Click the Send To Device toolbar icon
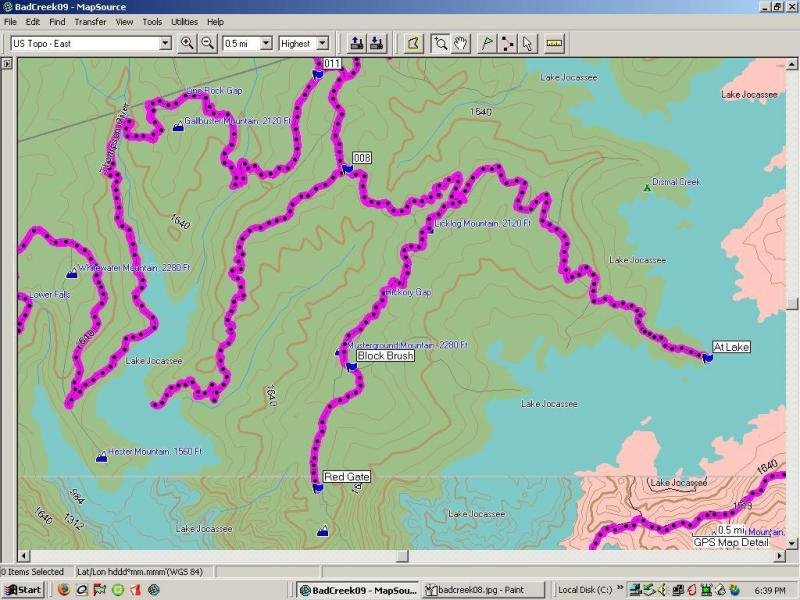 pos(356,43)
